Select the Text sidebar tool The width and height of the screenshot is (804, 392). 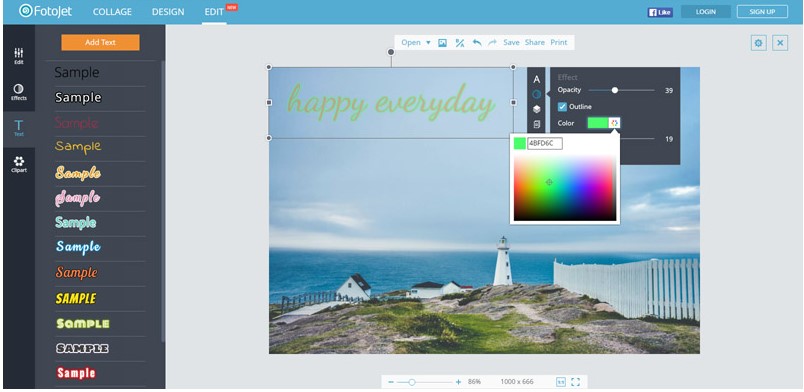tap(19, 128)
